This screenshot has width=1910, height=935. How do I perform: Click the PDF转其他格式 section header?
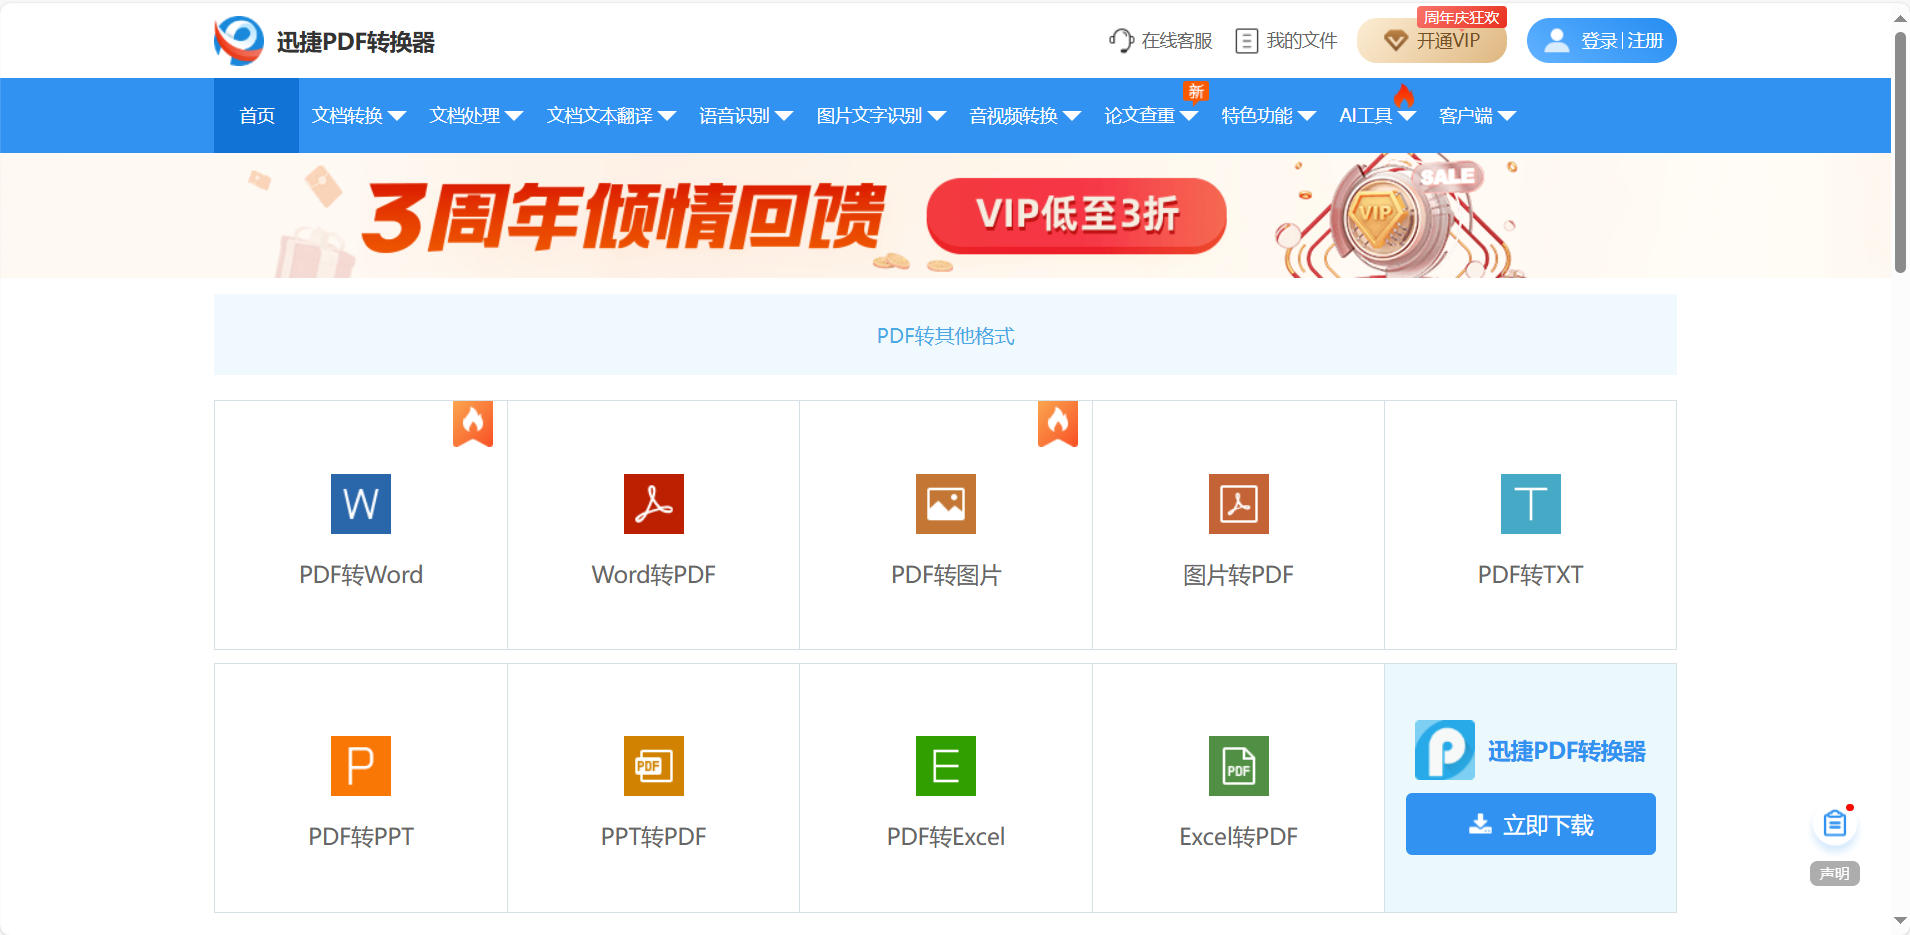(946, 336)
